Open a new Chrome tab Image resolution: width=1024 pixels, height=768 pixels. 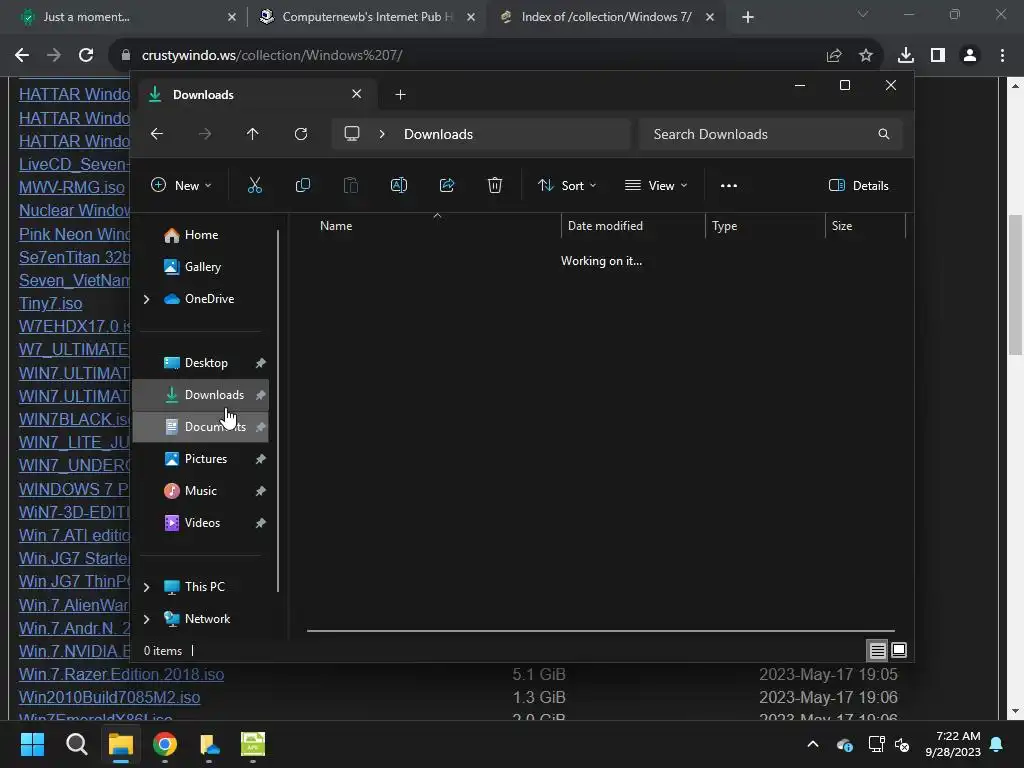point(748,17)
